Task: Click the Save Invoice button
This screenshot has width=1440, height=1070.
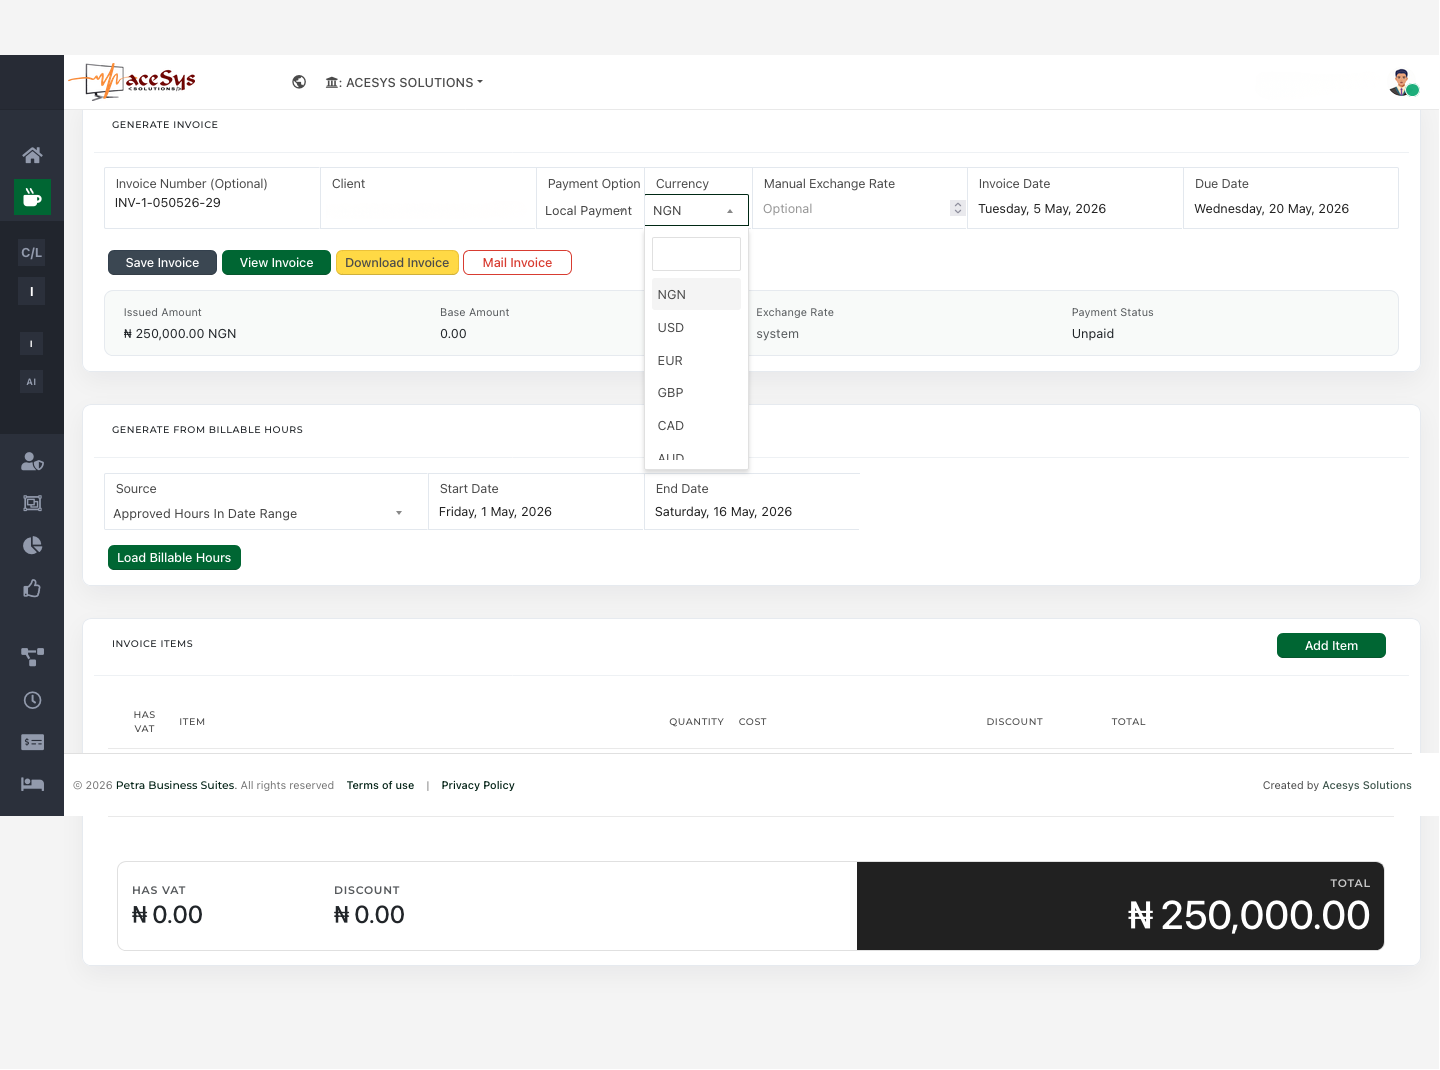Action: pyautogui.click(x=162, y=262)
